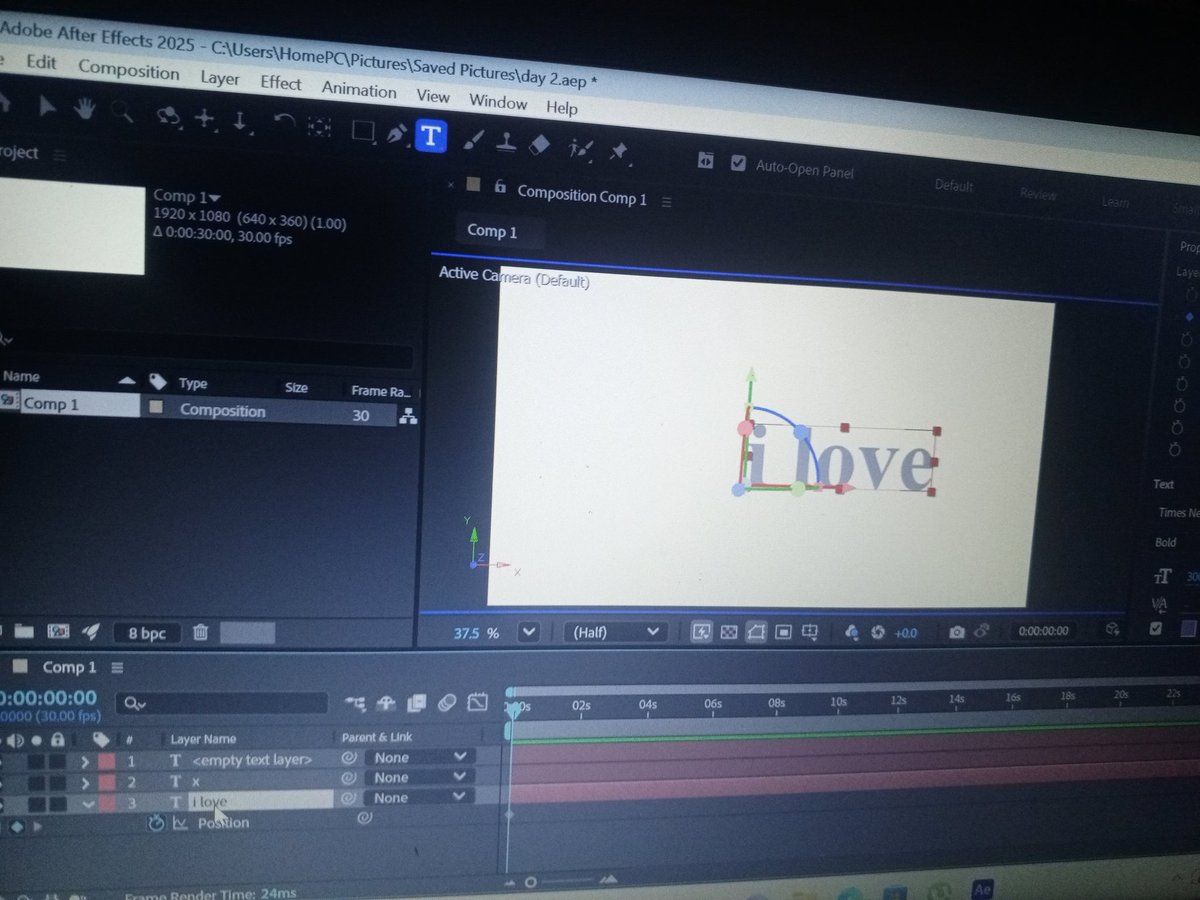The width and height of the screenshot is (1200, 900).
Task: Select the Eraser tool
Action: tap(539, 145)
